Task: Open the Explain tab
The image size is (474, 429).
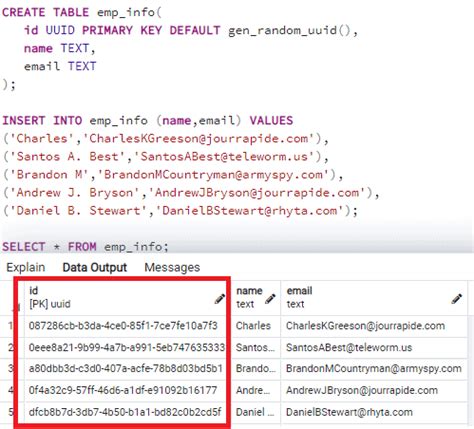Action: click(x=26, y=267)
